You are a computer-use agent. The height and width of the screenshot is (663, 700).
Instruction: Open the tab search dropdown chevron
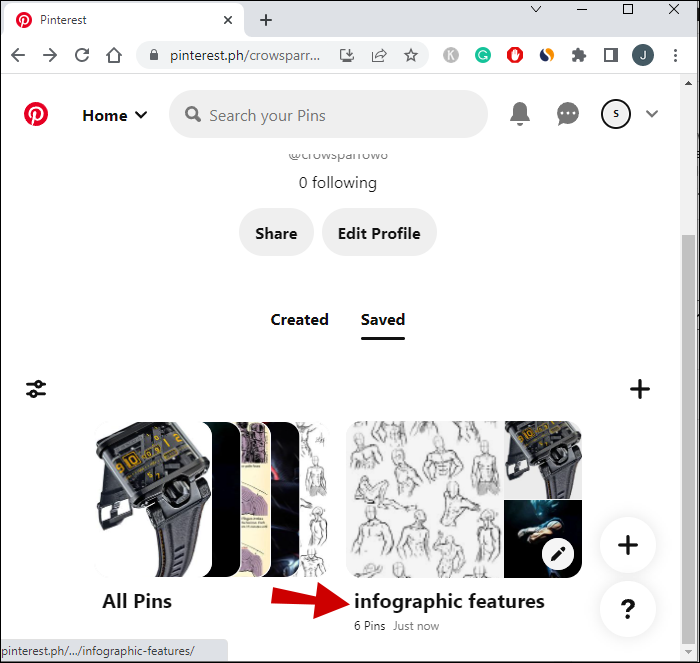[536, 9]
